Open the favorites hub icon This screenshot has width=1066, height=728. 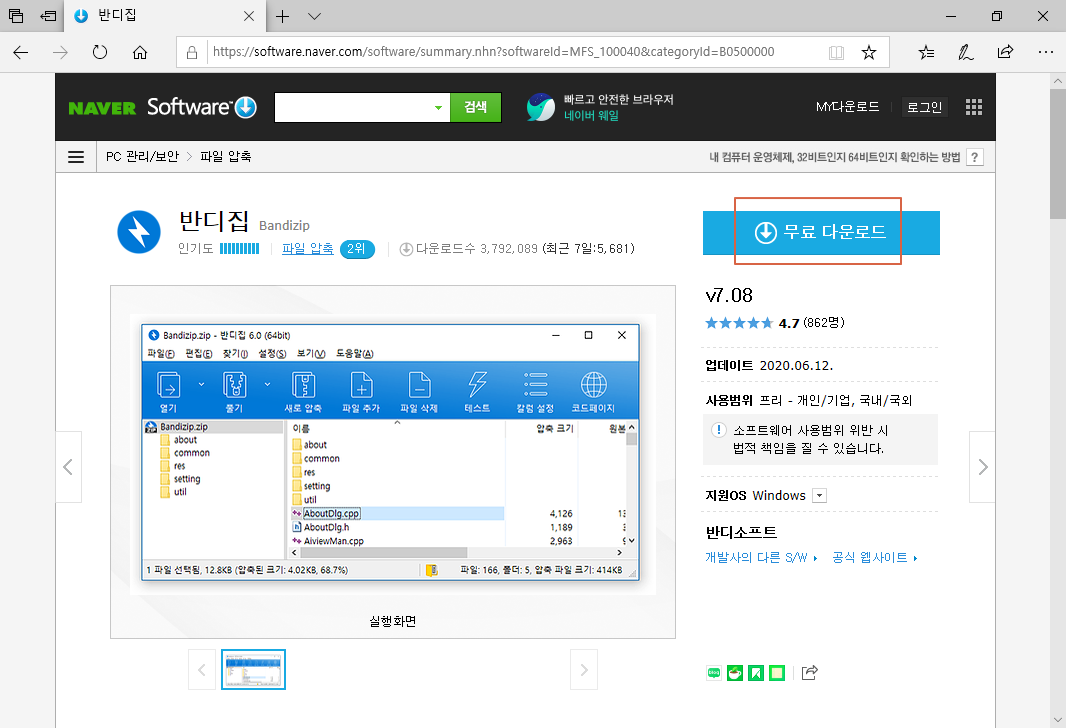click(926, 52)
